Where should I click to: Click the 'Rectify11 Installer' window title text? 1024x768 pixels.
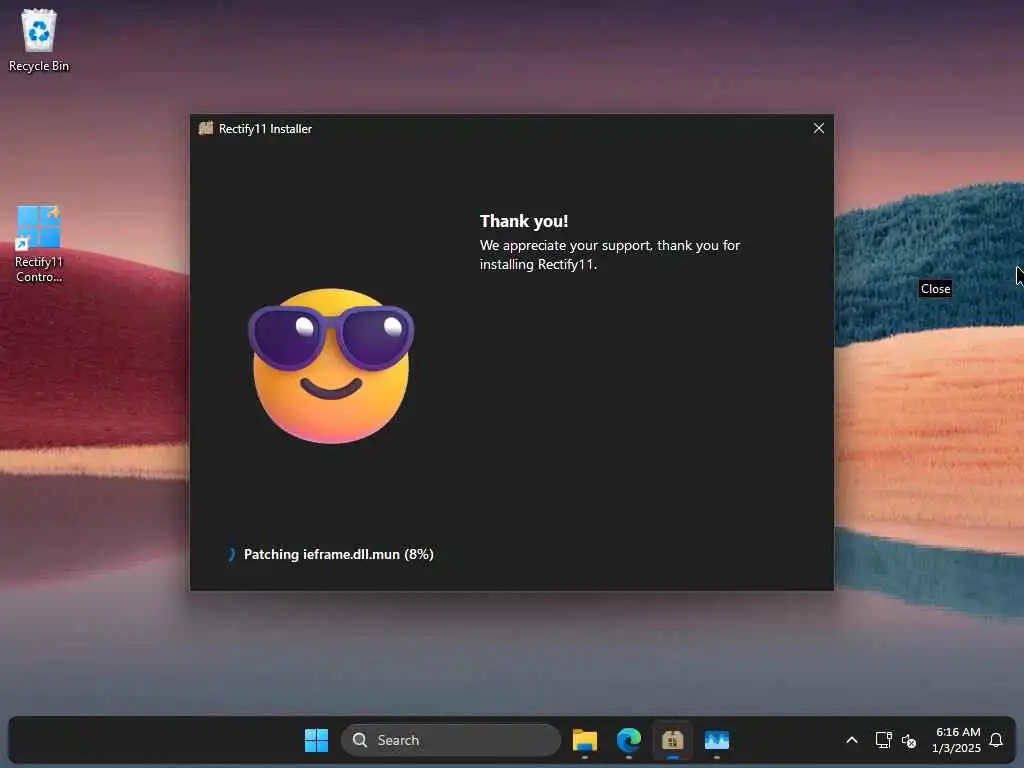click(265, 129)
